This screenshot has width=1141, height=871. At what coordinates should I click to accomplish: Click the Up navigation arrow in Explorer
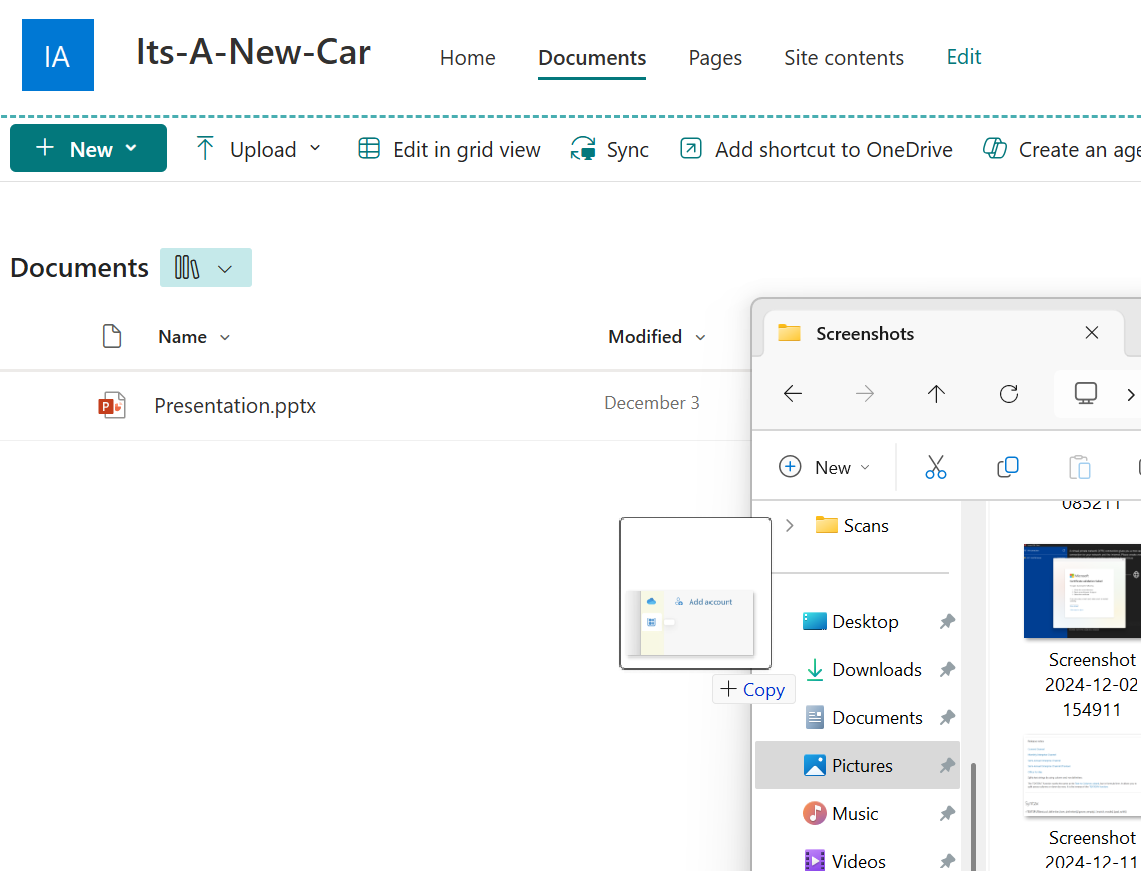(x=937, y=394)
